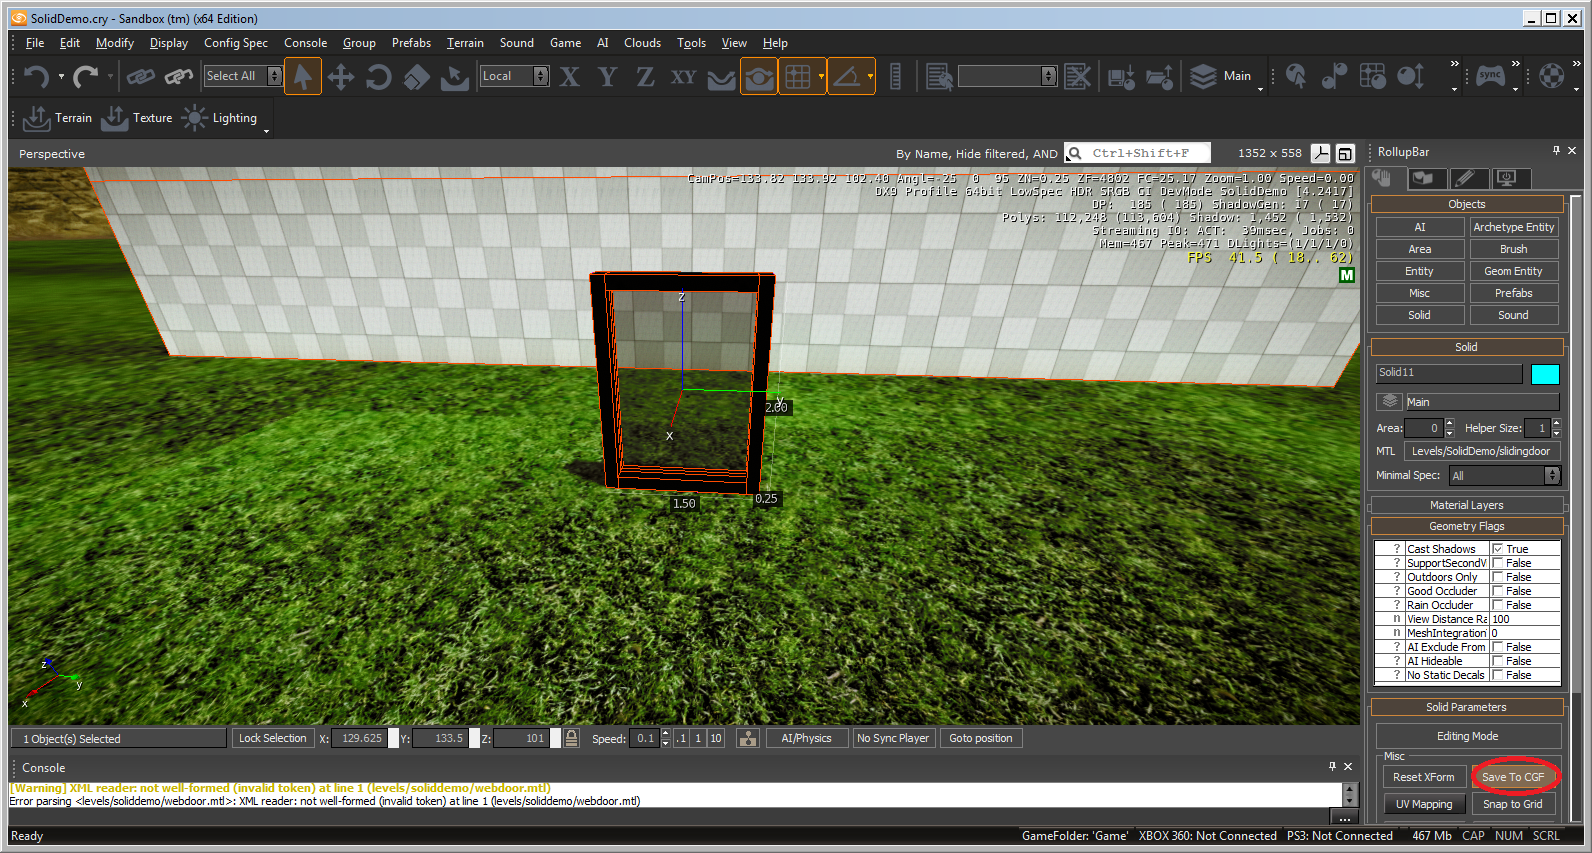The image size is (1592, 853).
Task: Constrain to the XY plane
Action: [683, 76]
